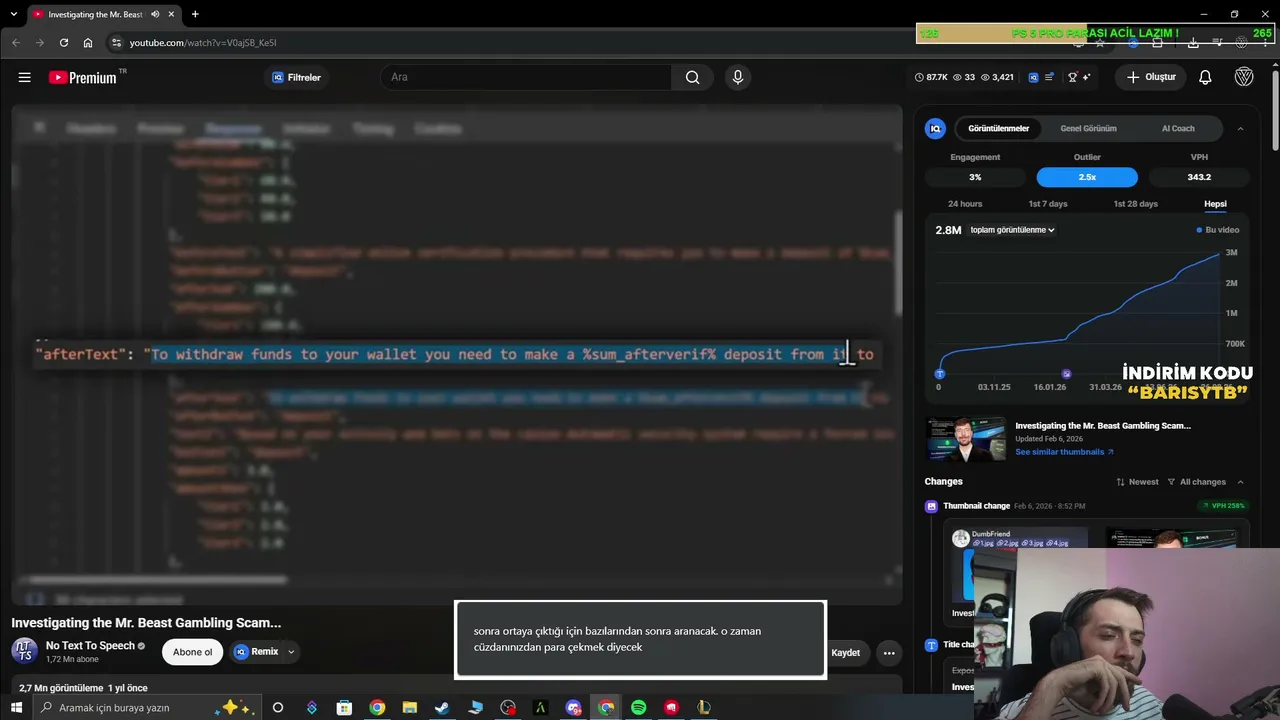
Task: Click the purple thumbnail-change marker on the chart
Action: [1066, 374]
